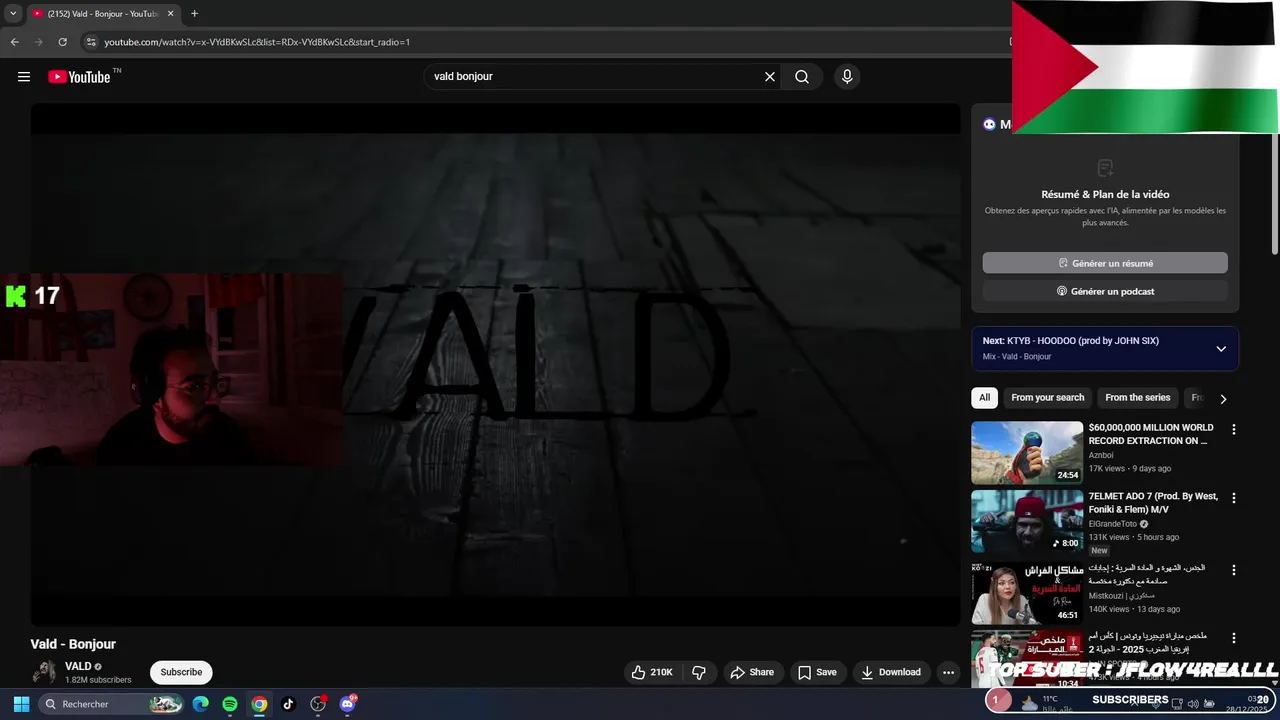Download the video
Screen dimensions: 1280x720
(x=891, y=672)
